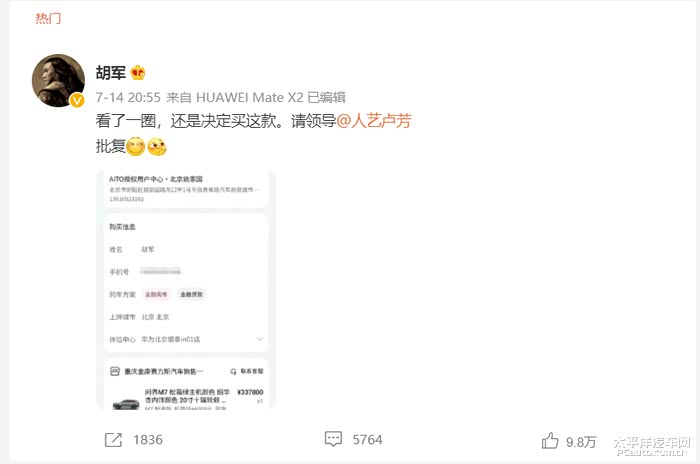Click the store icon before 重庆金康赛力斯
Image resolution: width=700 pixels, height=464 pixels.
(115, 371)
